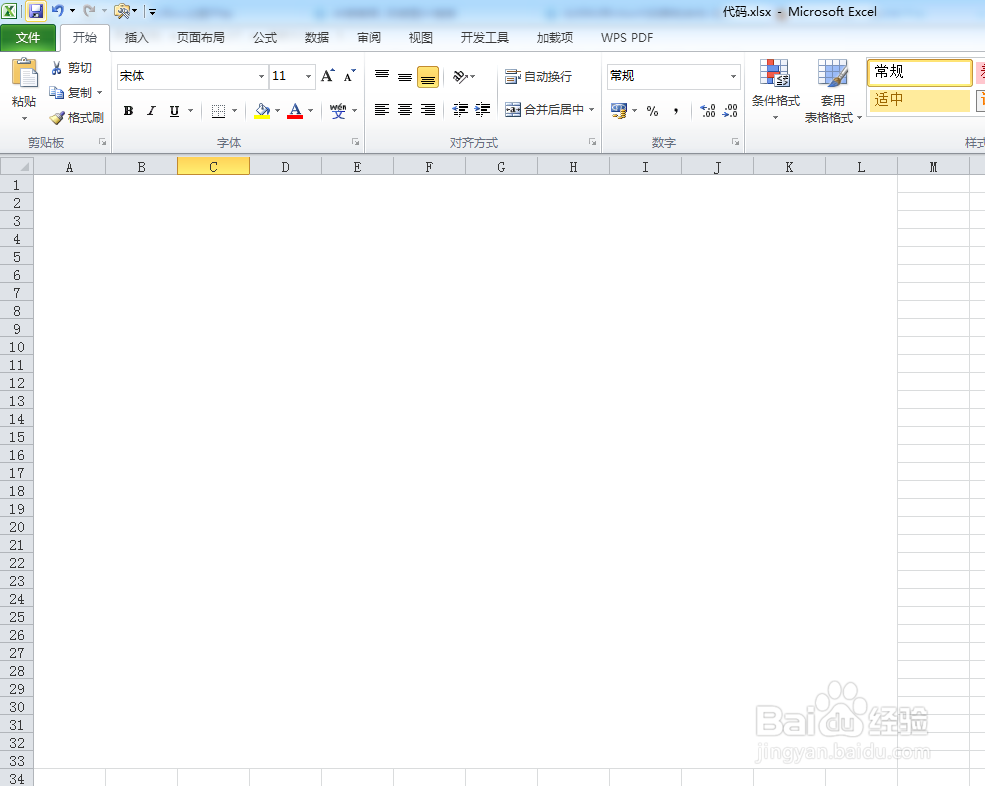Increase decimal places
The width and height of the screenshot is (985, 786).
pos(707,111)
